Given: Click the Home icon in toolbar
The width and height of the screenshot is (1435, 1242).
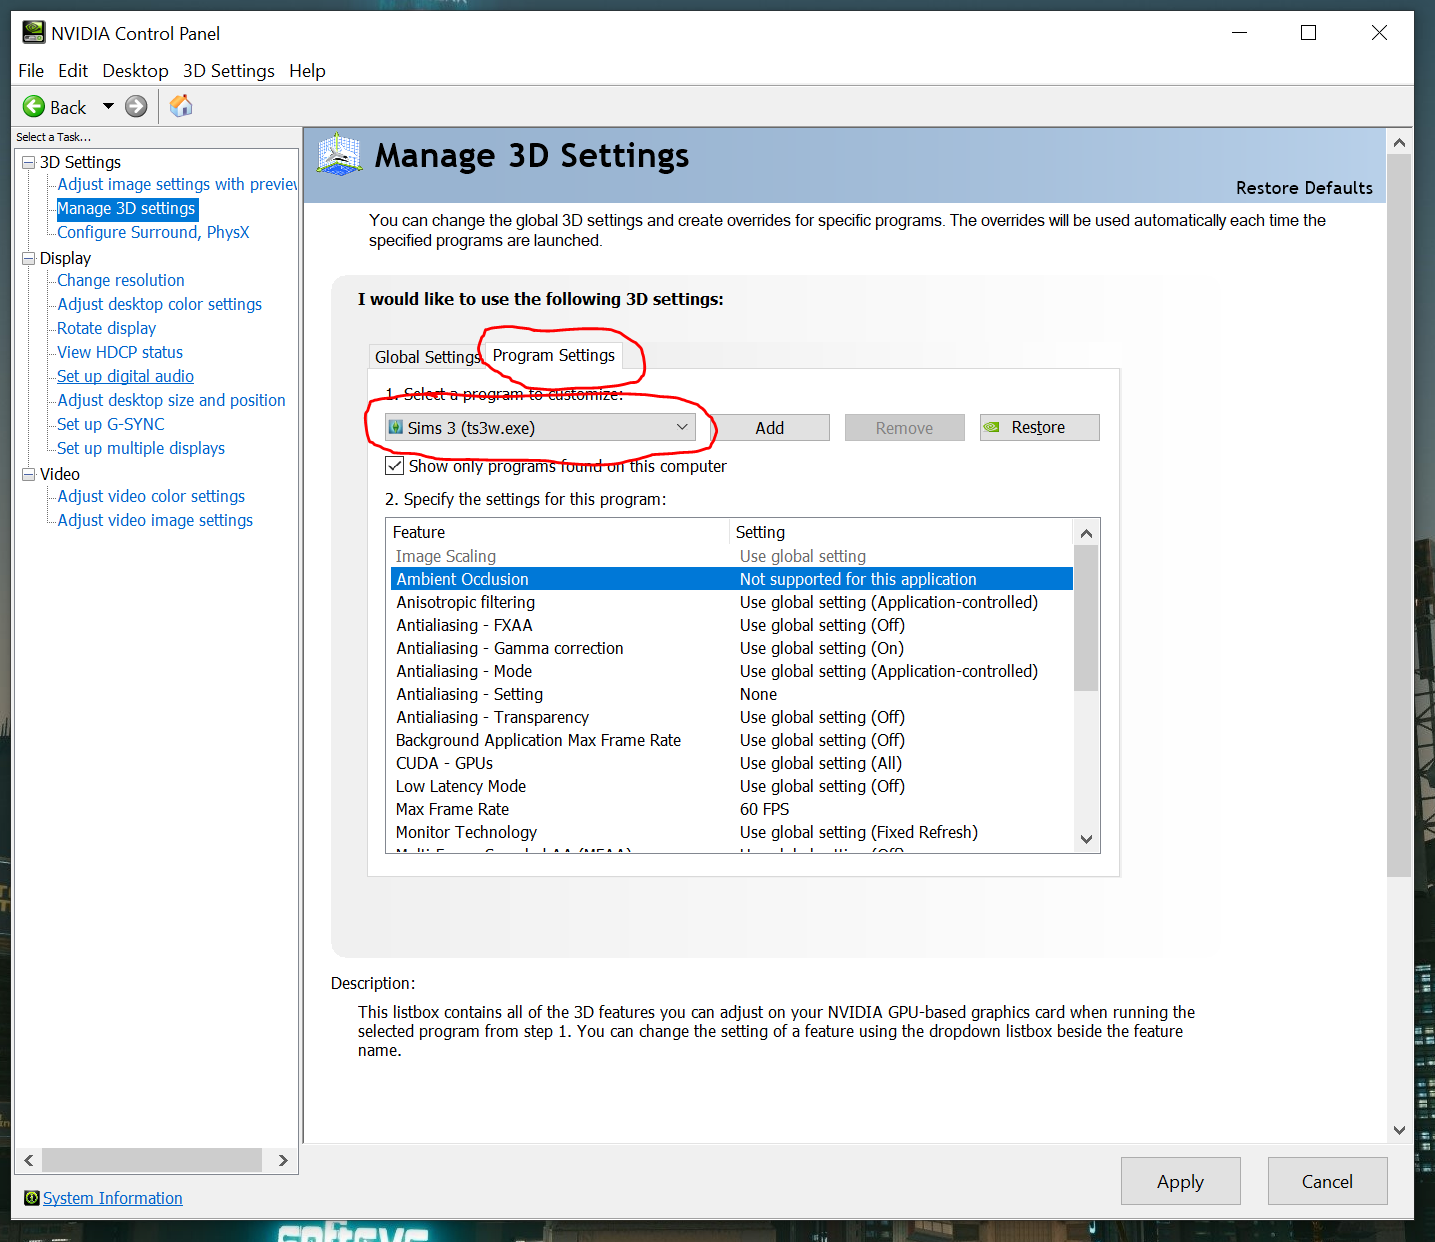Looking at the screenshot, I should 181,106.
